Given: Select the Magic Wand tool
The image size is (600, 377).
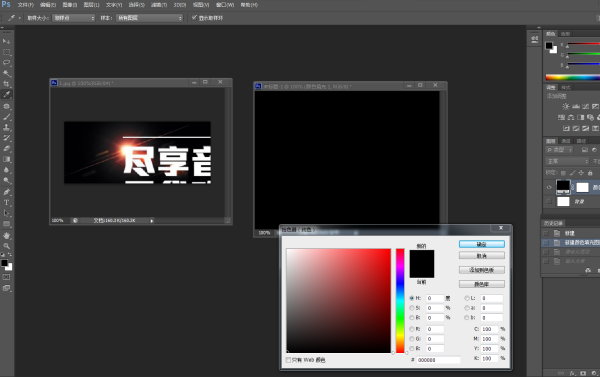Looking at the screenshot, I should (x=7, y=73).
